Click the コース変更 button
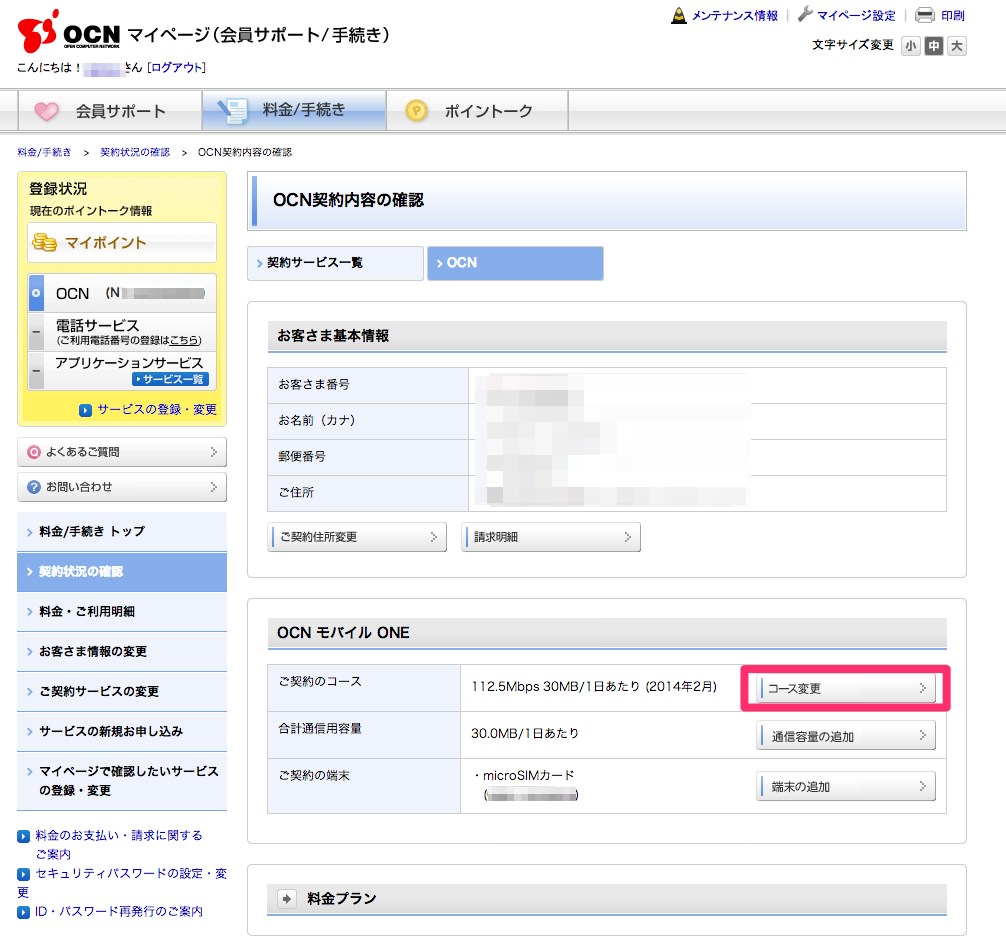The width and height of the screenshot is (1006, 942). [846, 689]
